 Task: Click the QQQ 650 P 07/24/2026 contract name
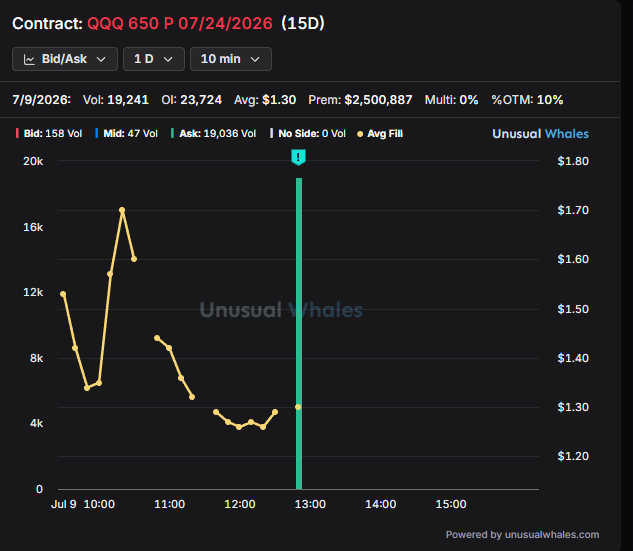[180, 23]
